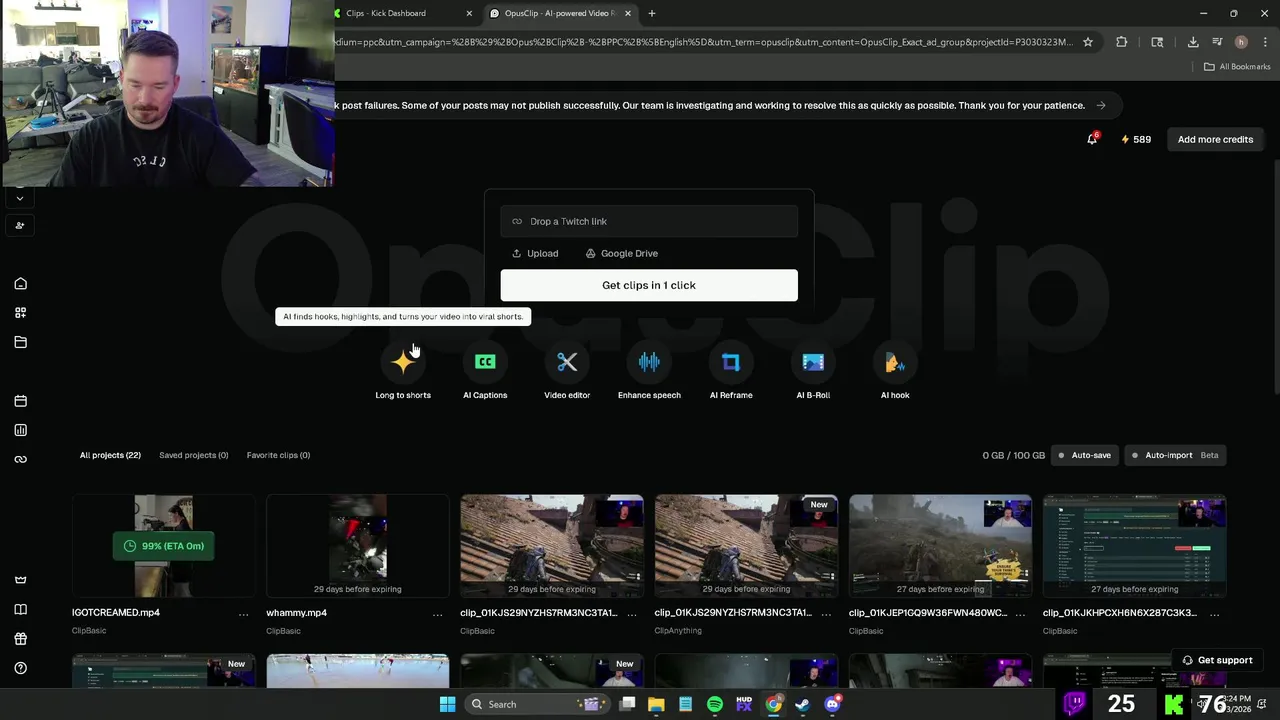Select the OpusClip browser tab
This screenshot has width=1280, height=720.
(560, 13)
